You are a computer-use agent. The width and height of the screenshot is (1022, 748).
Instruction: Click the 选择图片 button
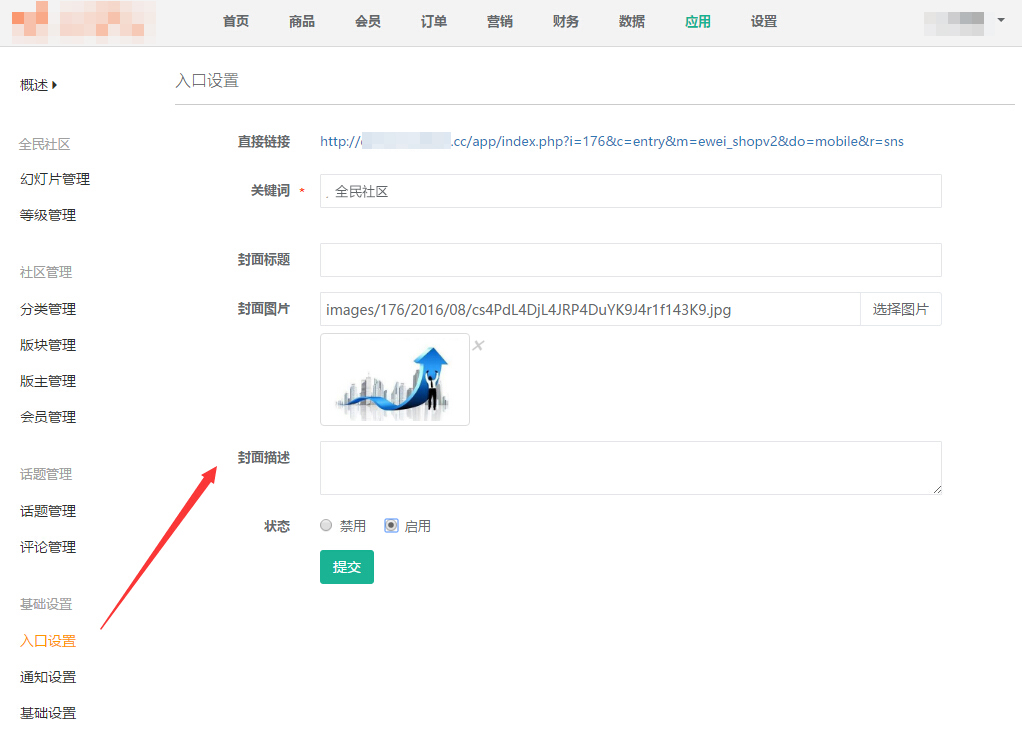[x=900, y=310]
